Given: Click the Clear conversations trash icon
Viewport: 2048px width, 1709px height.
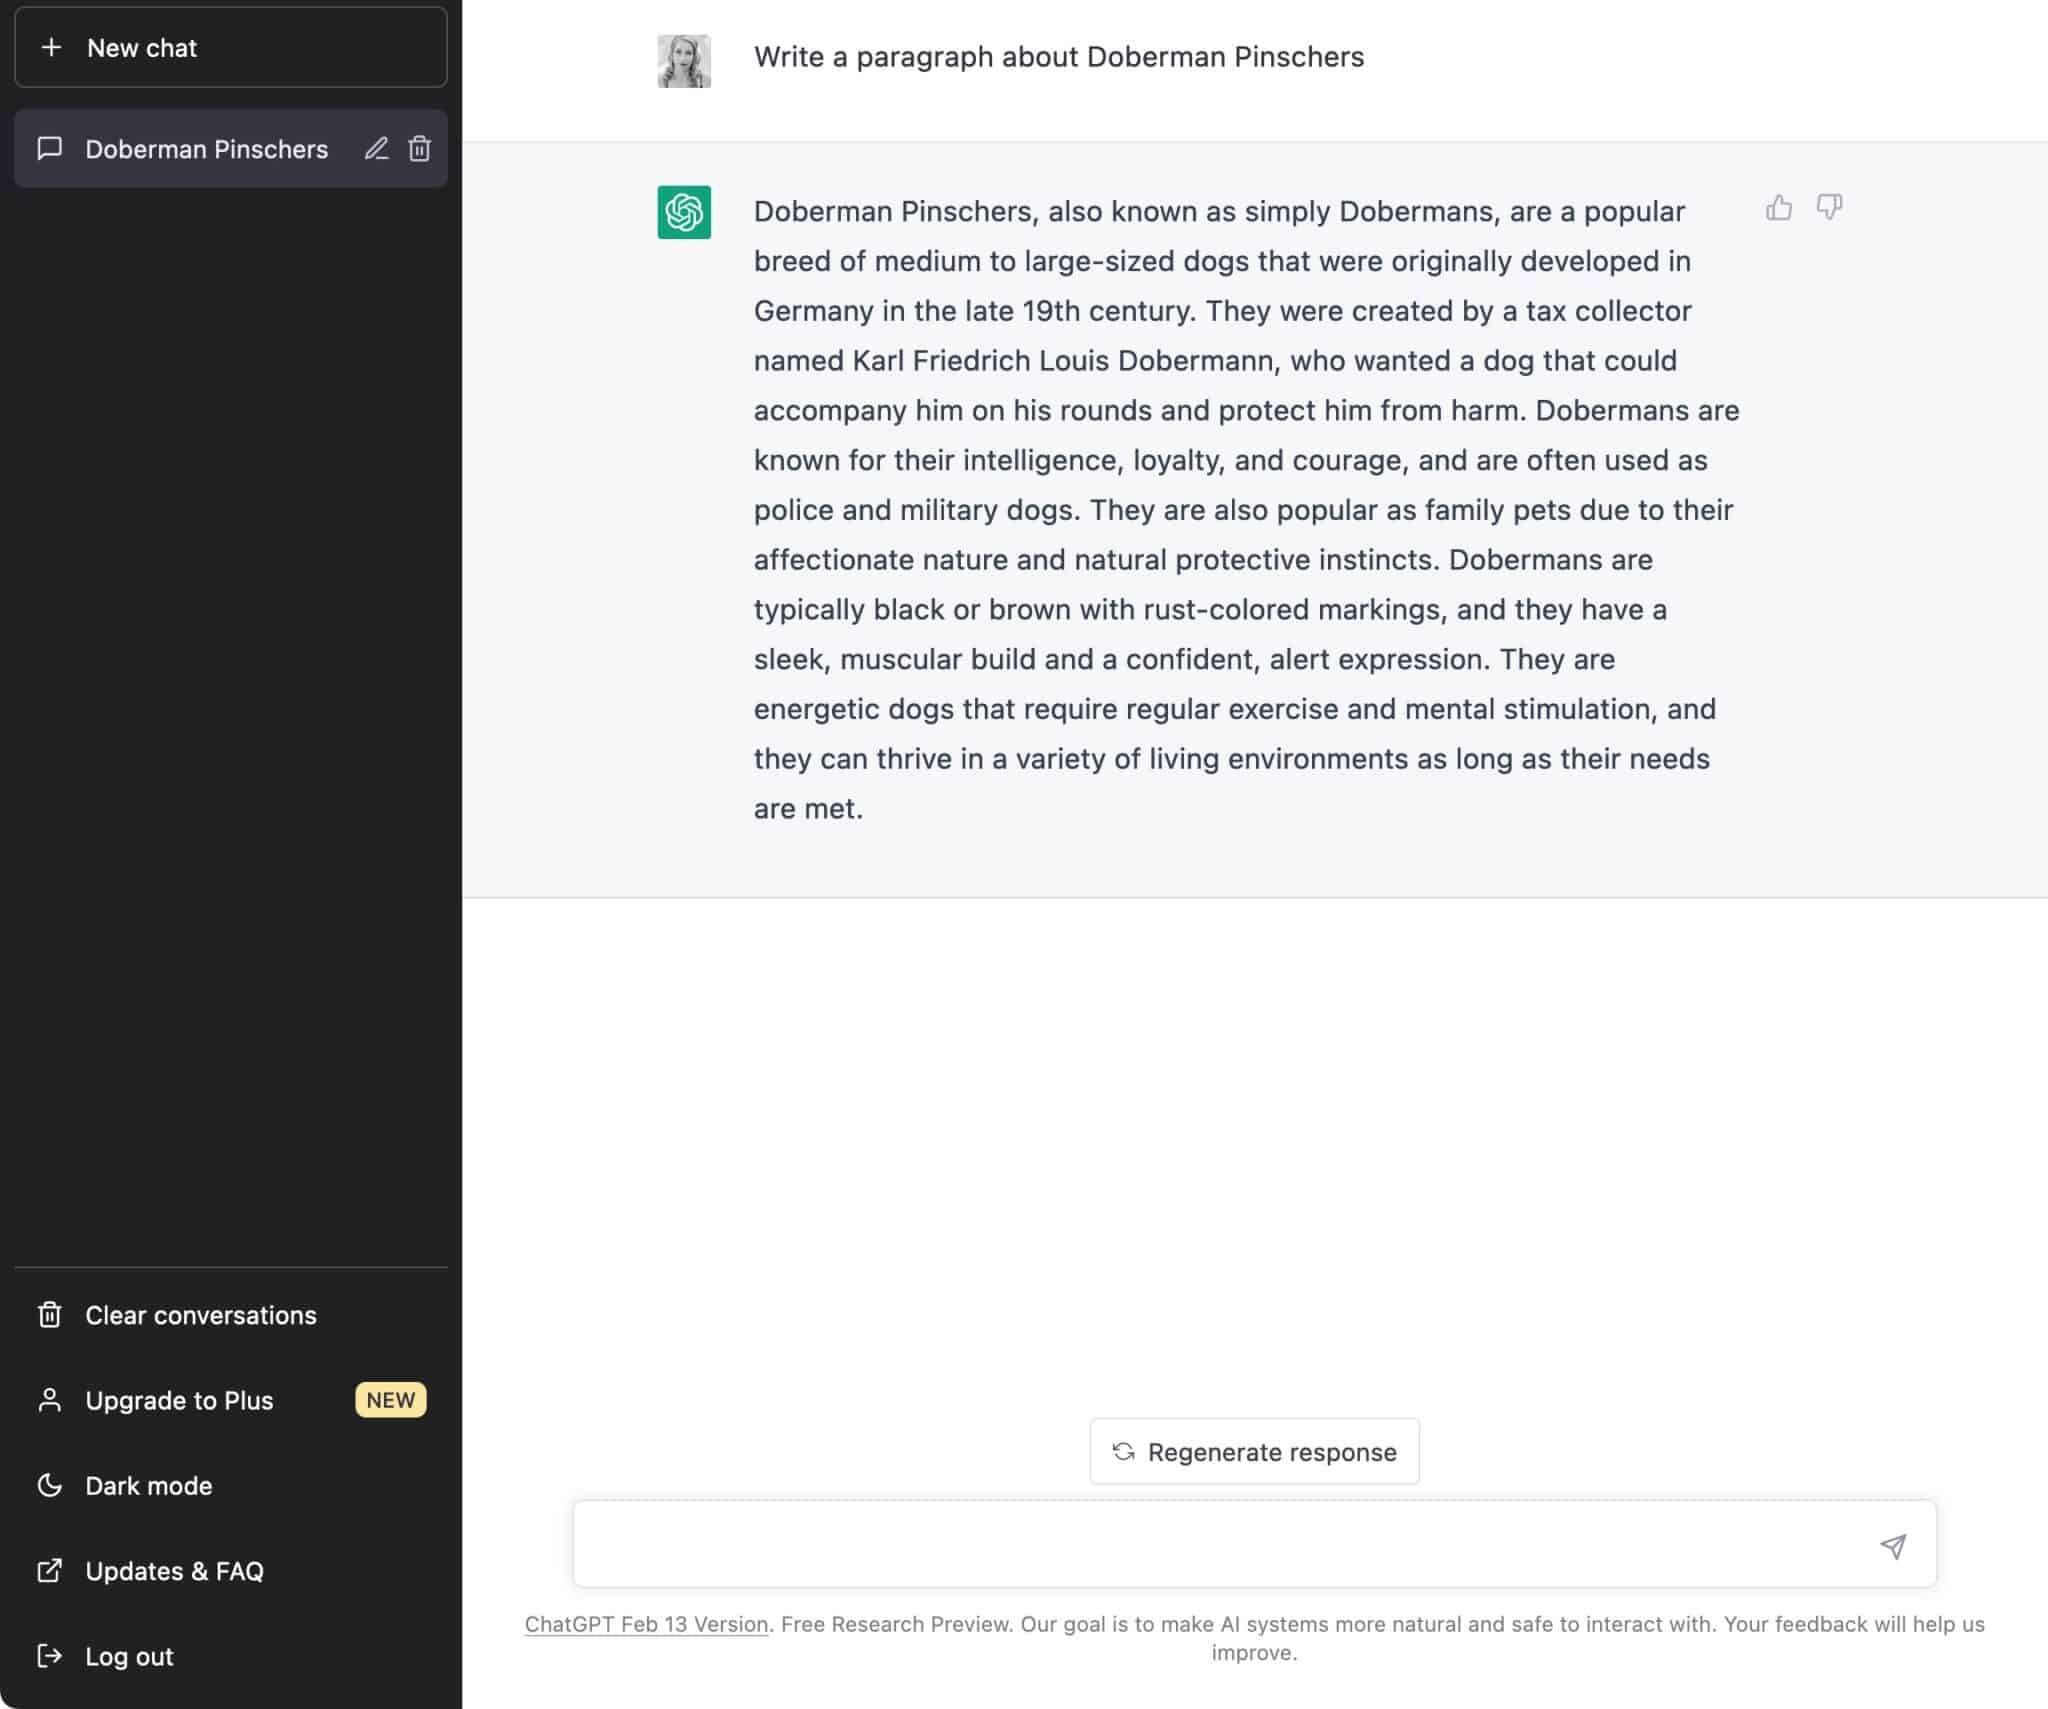Looking at the screenshot, I should pos(49,1315).
